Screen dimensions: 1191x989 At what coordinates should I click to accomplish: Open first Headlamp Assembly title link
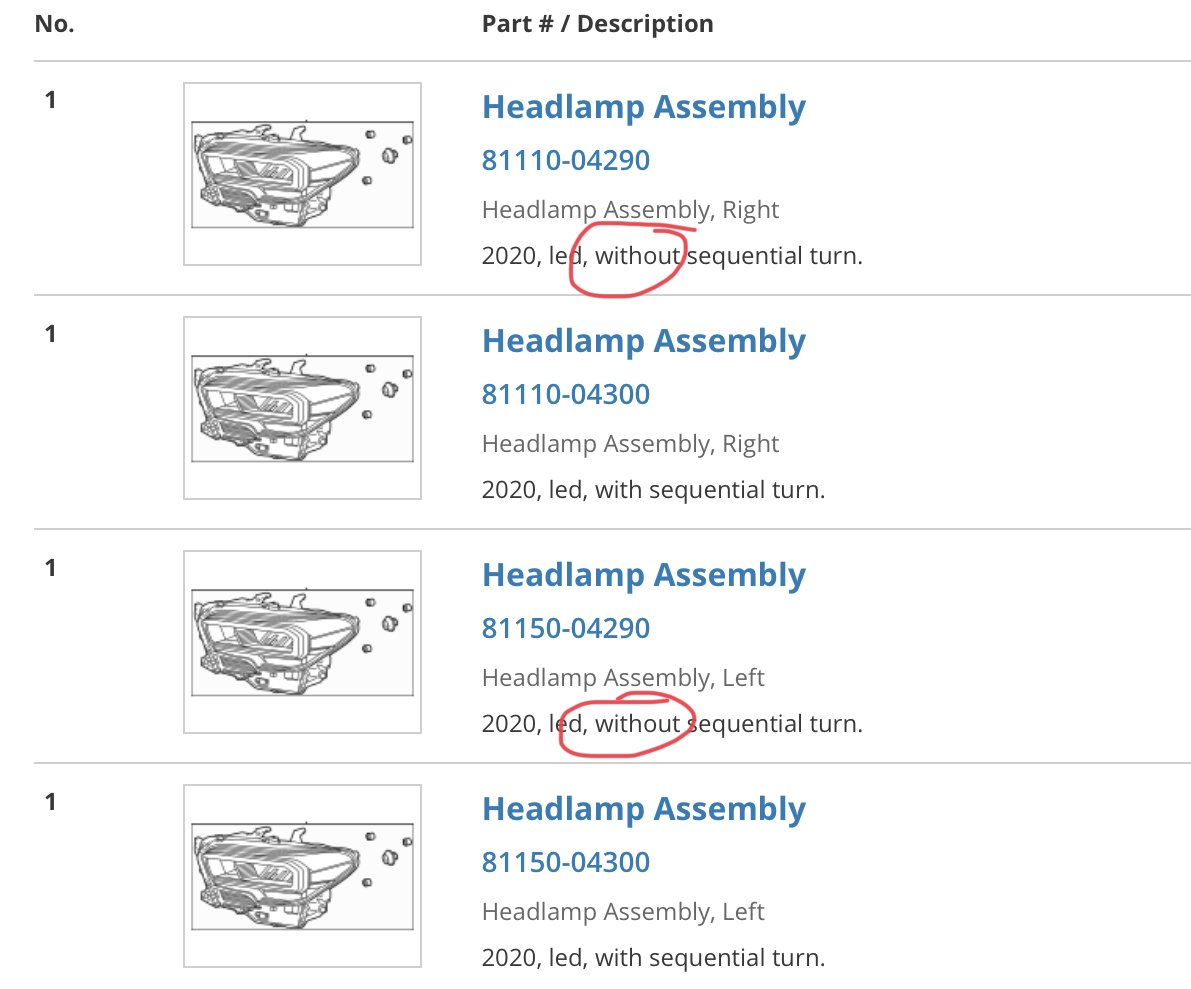click(x=643, y=108)
